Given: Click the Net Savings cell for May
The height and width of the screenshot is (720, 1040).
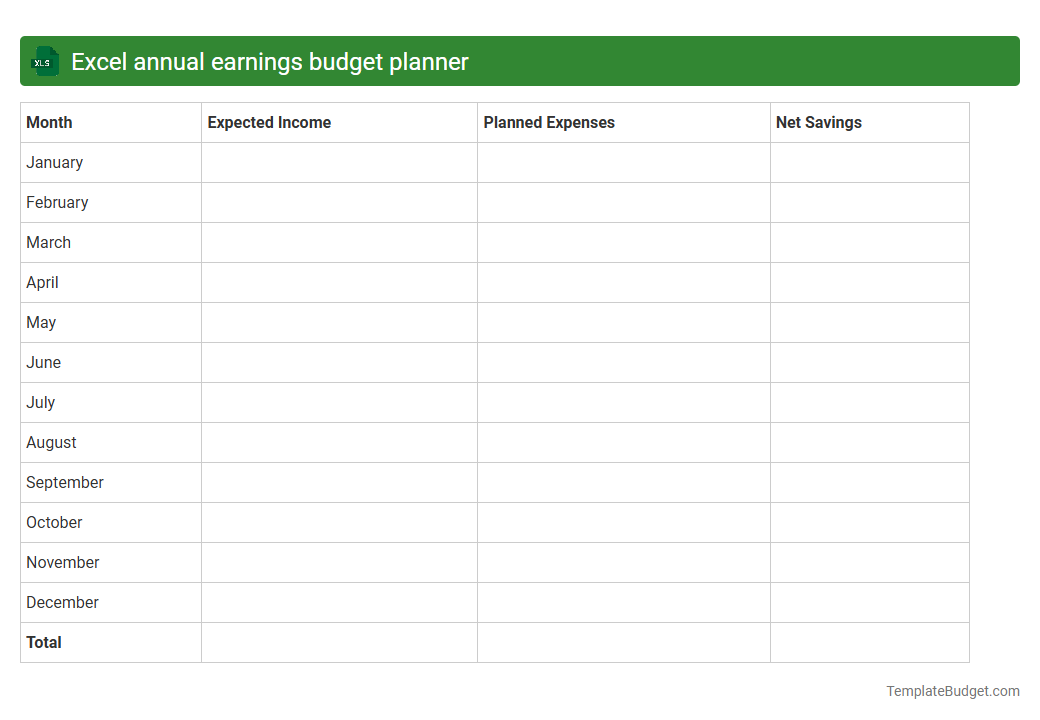Looking at the screenshot, I should click(869, 322).
